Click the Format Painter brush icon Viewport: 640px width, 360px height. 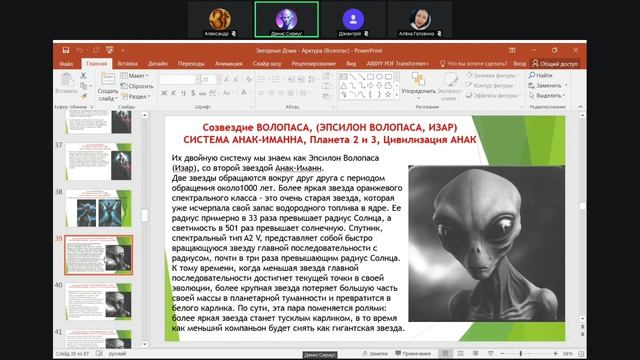point(83,96)
